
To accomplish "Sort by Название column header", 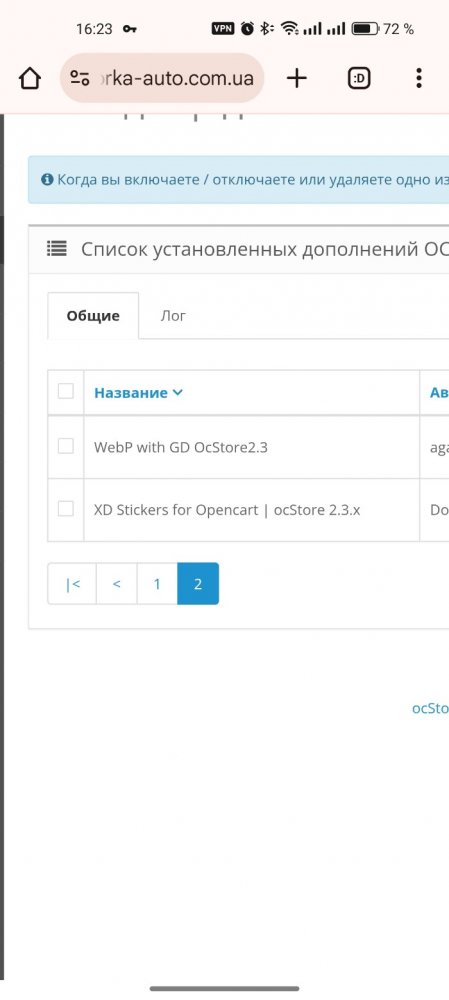I will [x=138, y=393].
